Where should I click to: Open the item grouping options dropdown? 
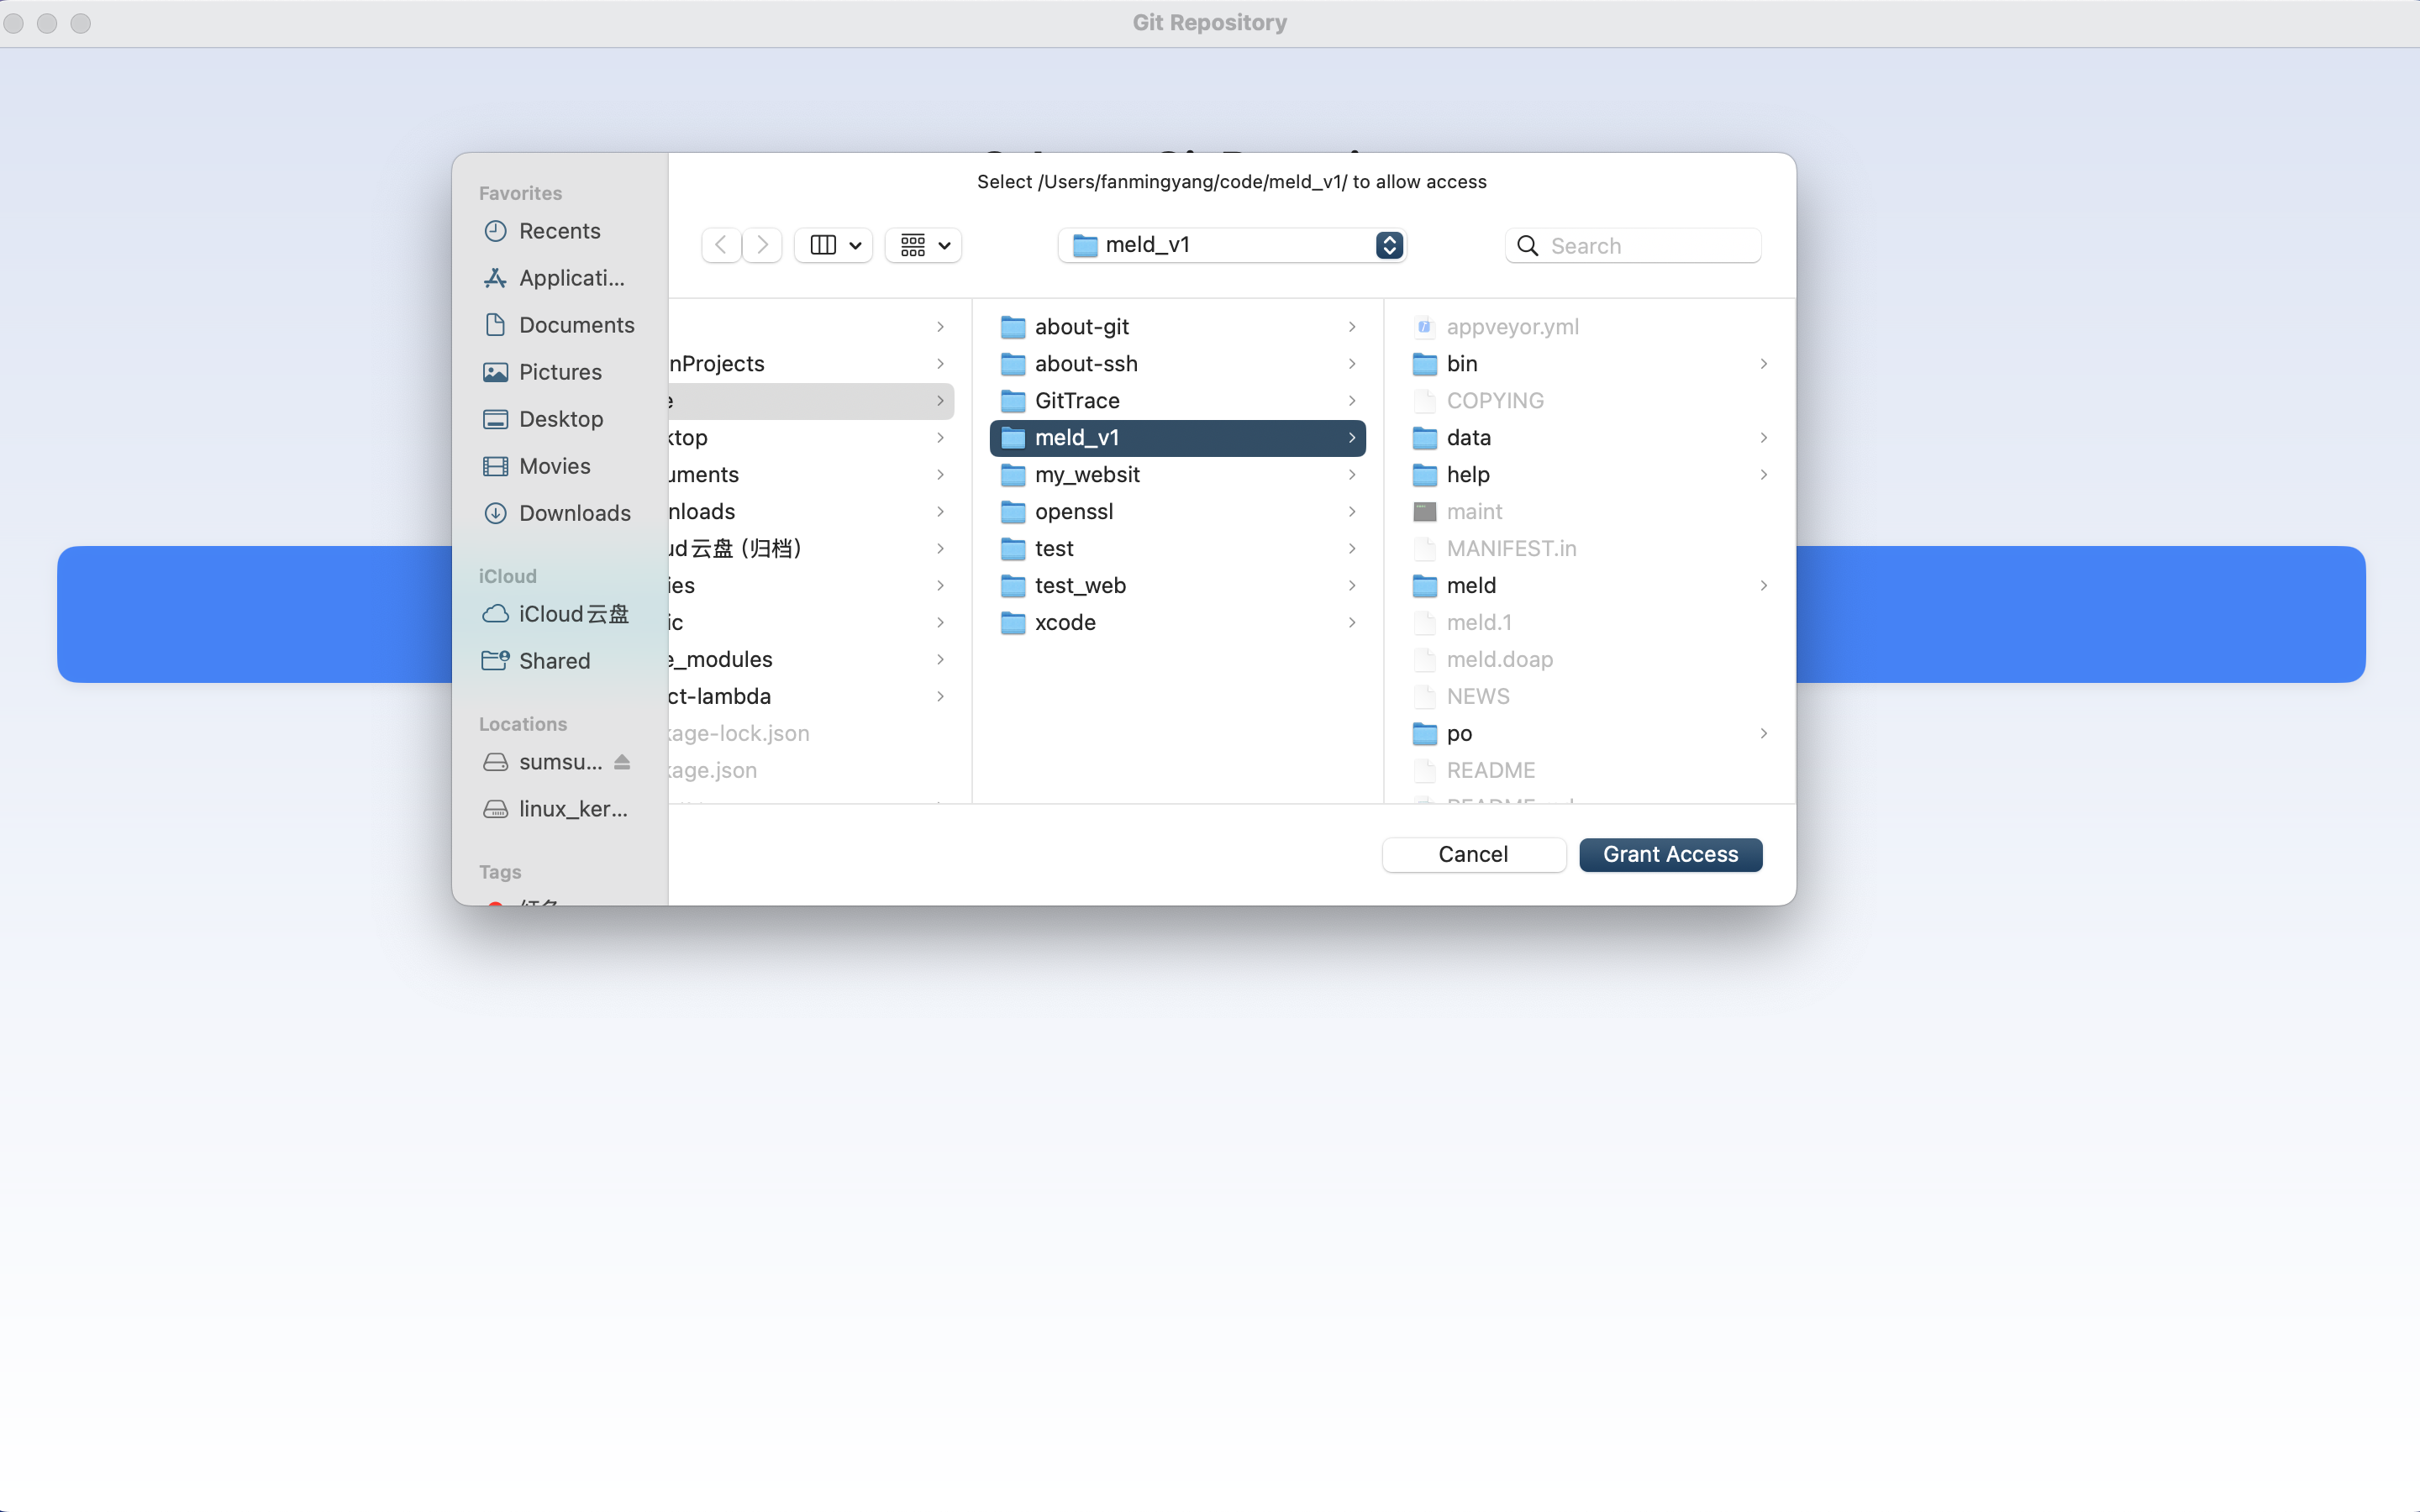(x=923, y=245)
